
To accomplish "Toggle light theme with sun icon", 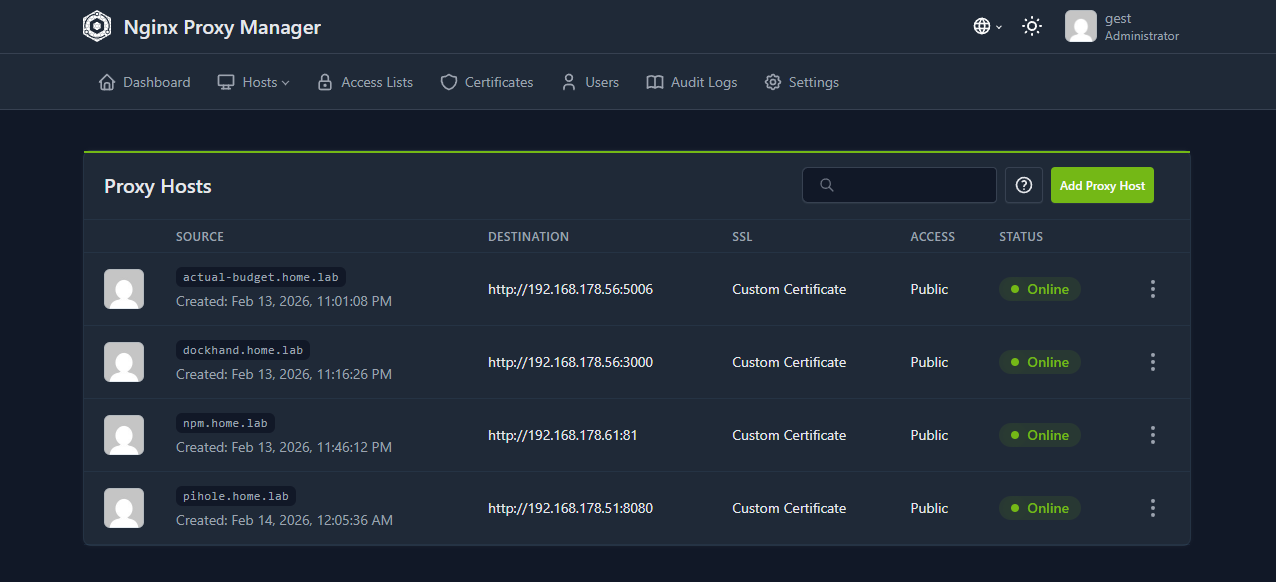I will point(1032,26).
